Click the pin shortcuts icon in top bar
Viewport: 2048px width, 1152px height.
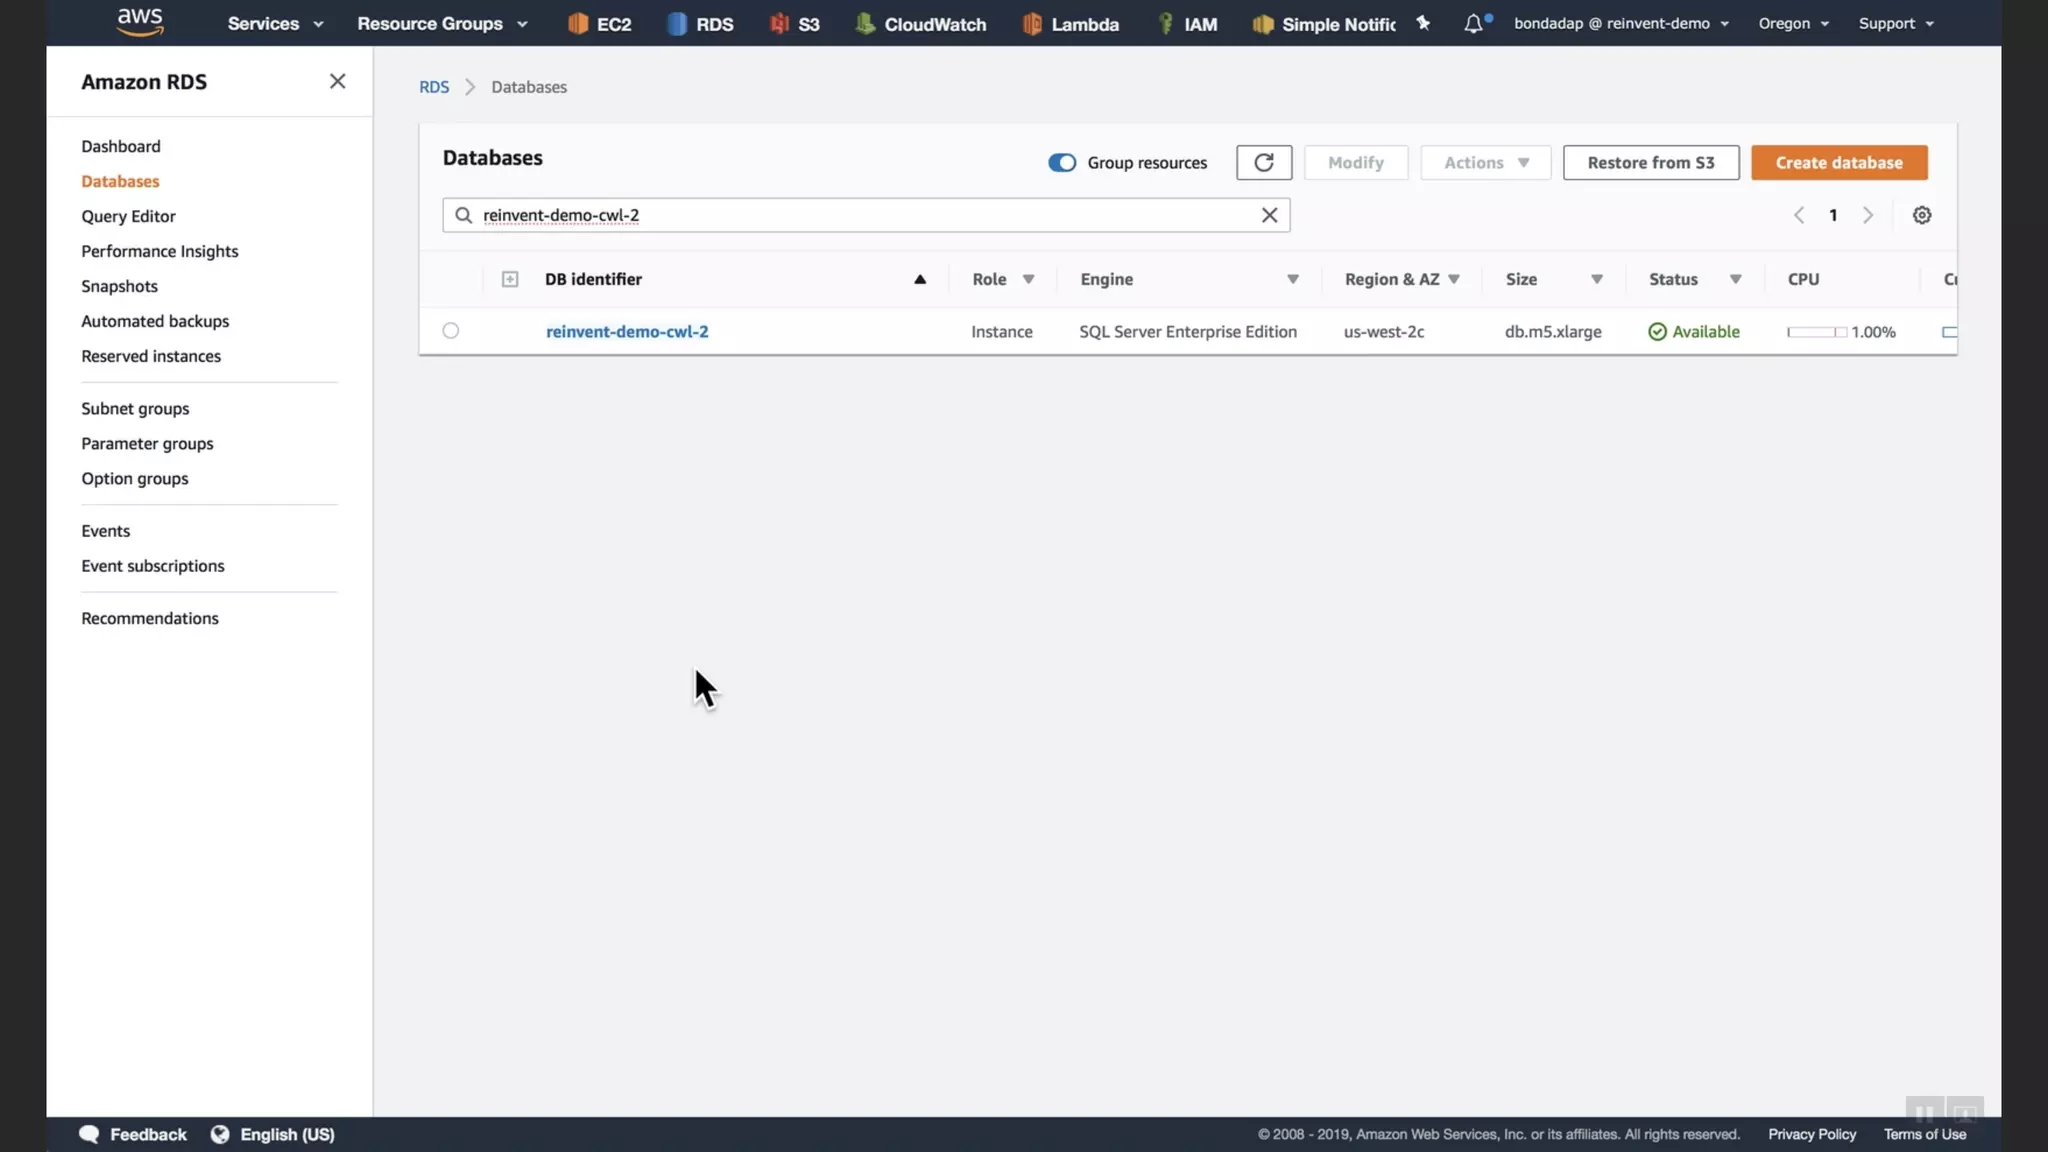click(1423, 23)
